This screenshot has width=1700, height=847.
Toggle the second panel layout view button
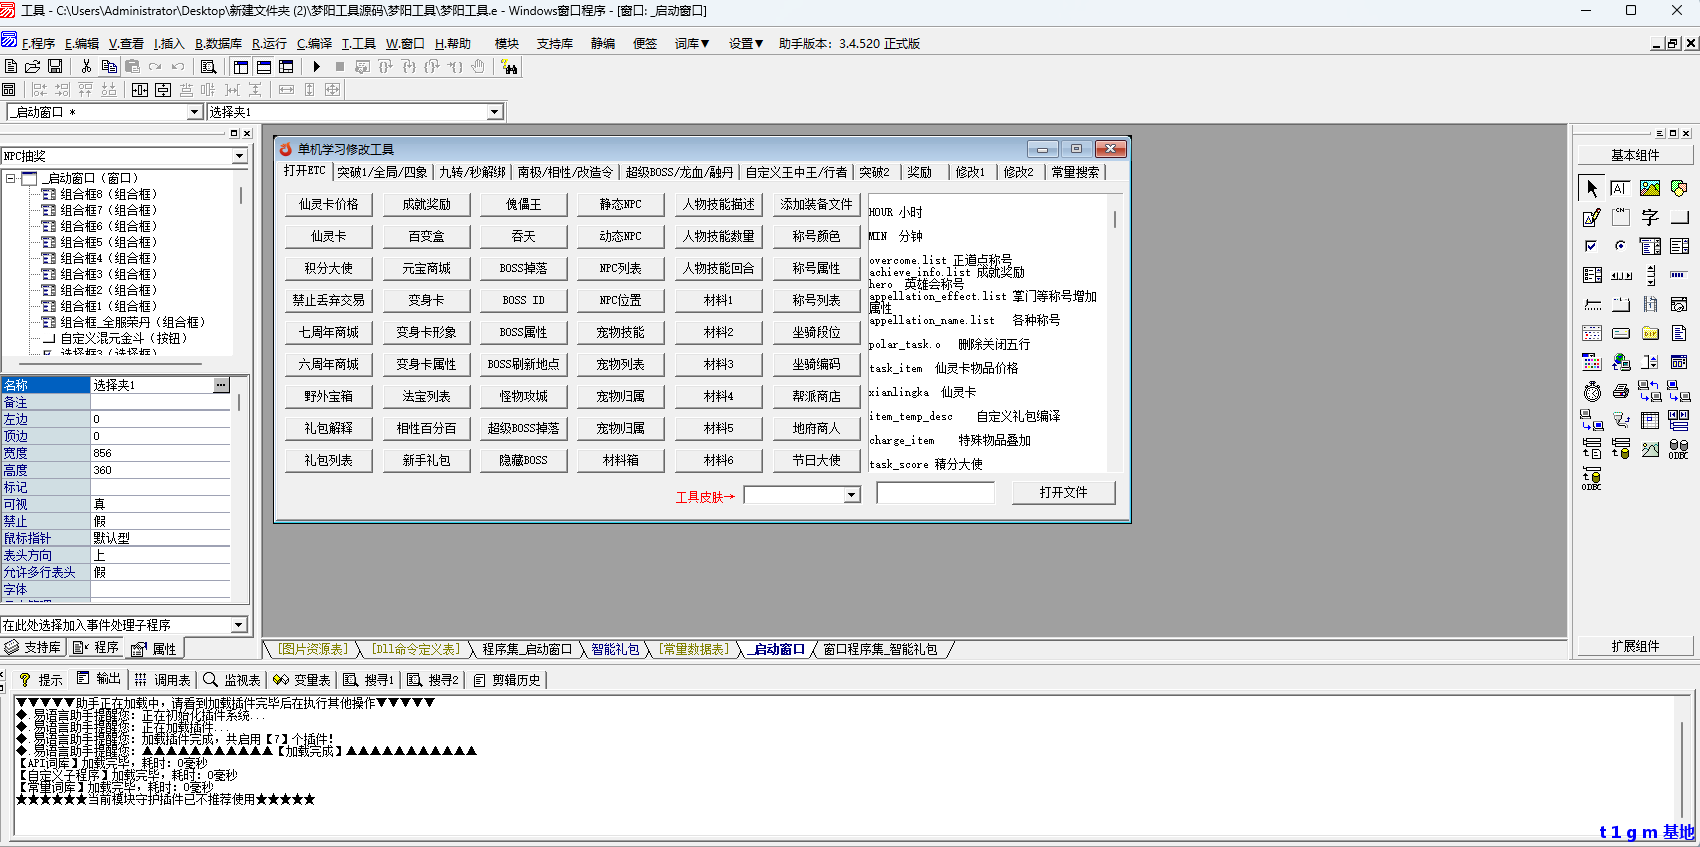pyautogui.click(x=264, y=66)
